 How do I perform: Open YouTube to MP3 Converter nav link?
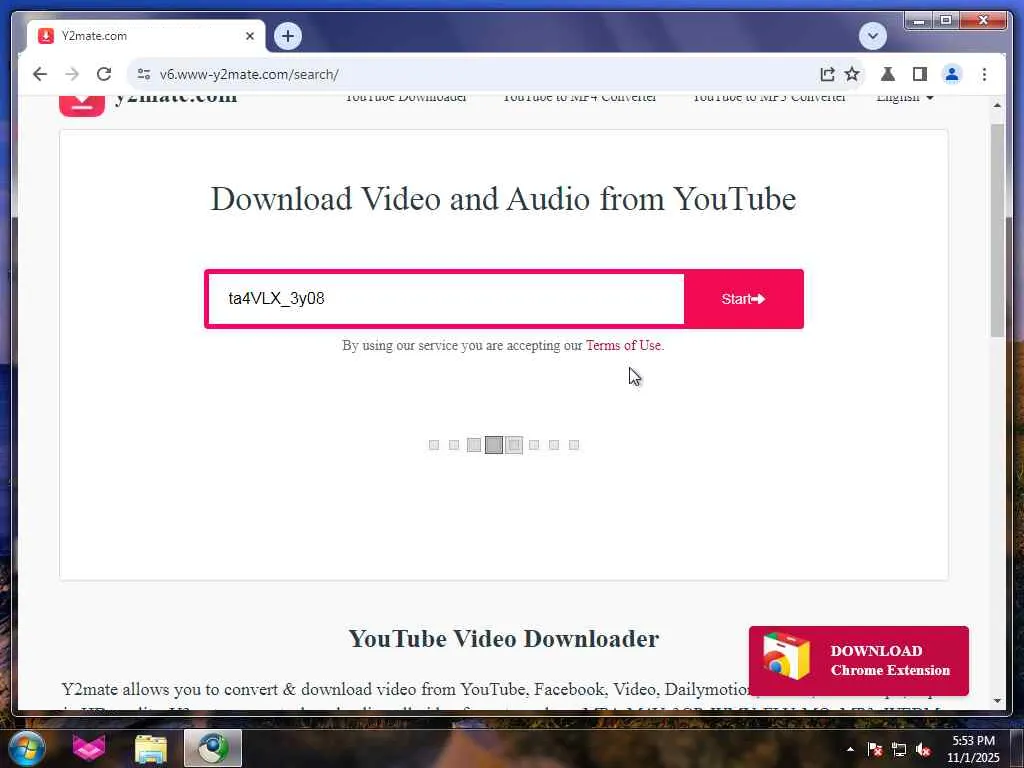pos(769,98)
